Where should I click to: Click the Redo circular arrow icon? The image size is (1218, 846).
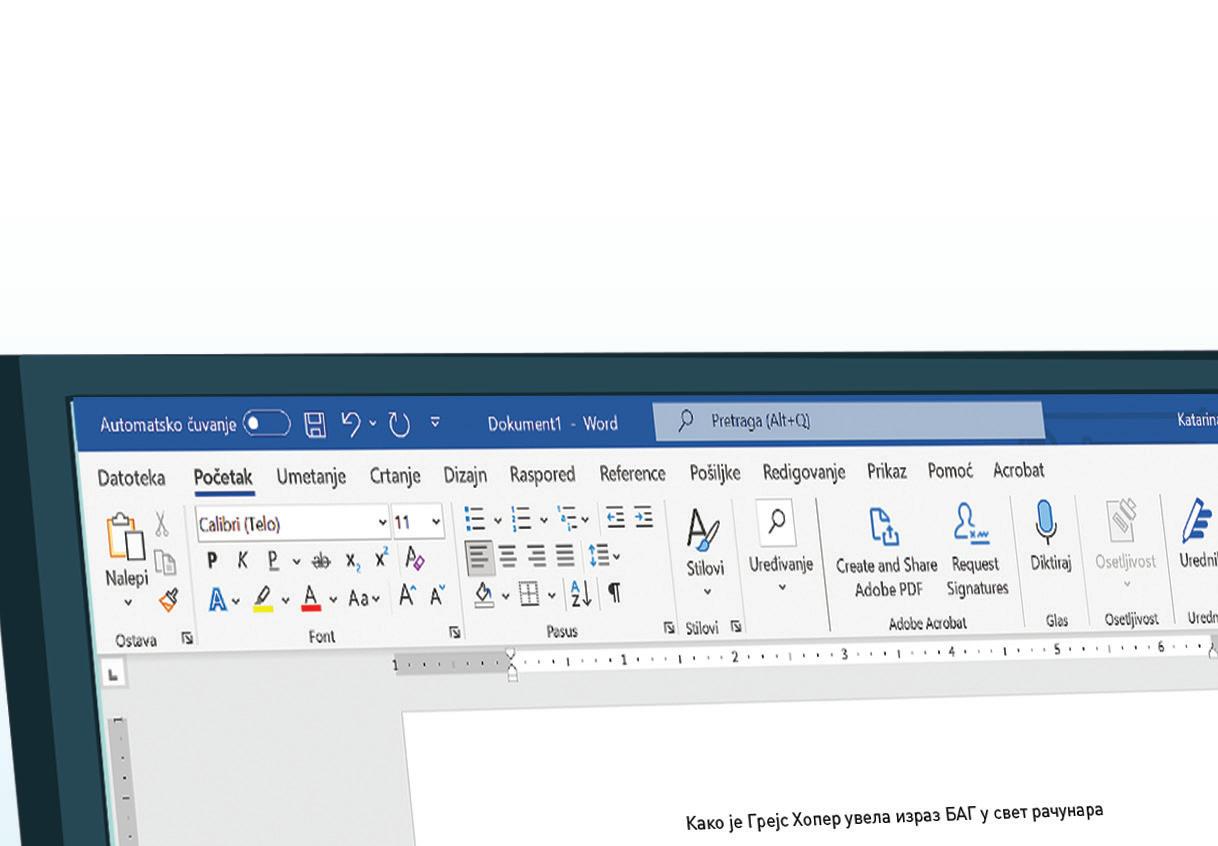click(x=399, y=424)
